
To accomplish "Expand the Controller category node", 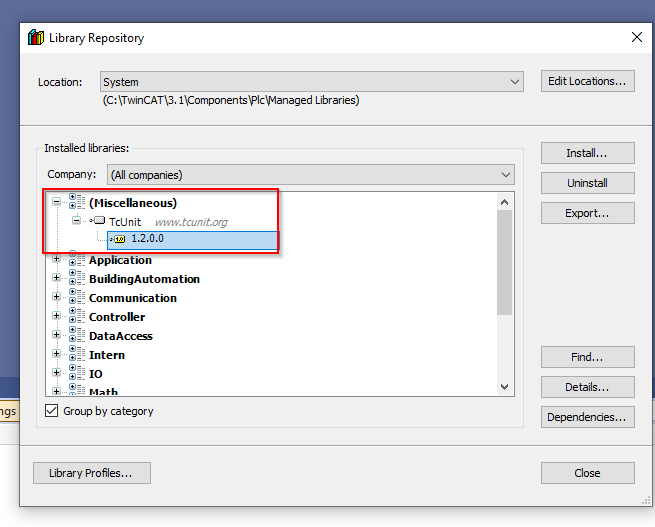I will click(x=56, y=315).
